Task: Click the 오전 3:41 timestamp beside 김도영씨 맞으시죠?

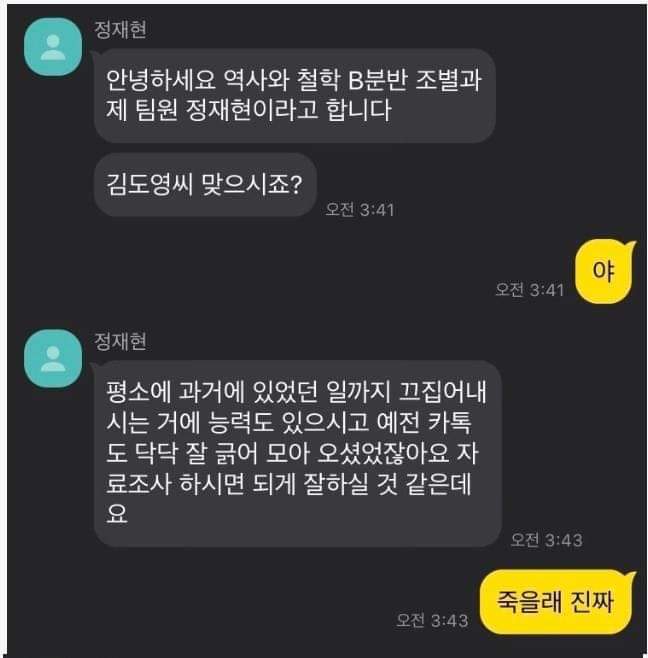Action: (360, 209)
